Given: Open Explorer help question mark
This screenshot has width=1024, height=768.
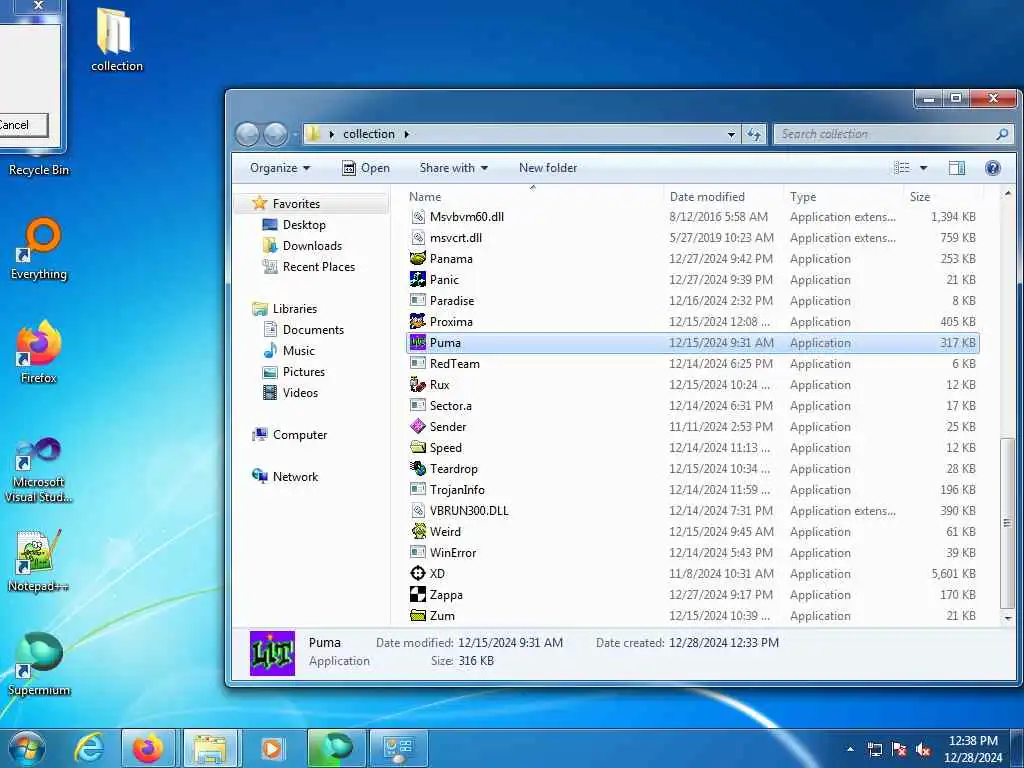Looking at the screenshot, I should click(993, 168).
